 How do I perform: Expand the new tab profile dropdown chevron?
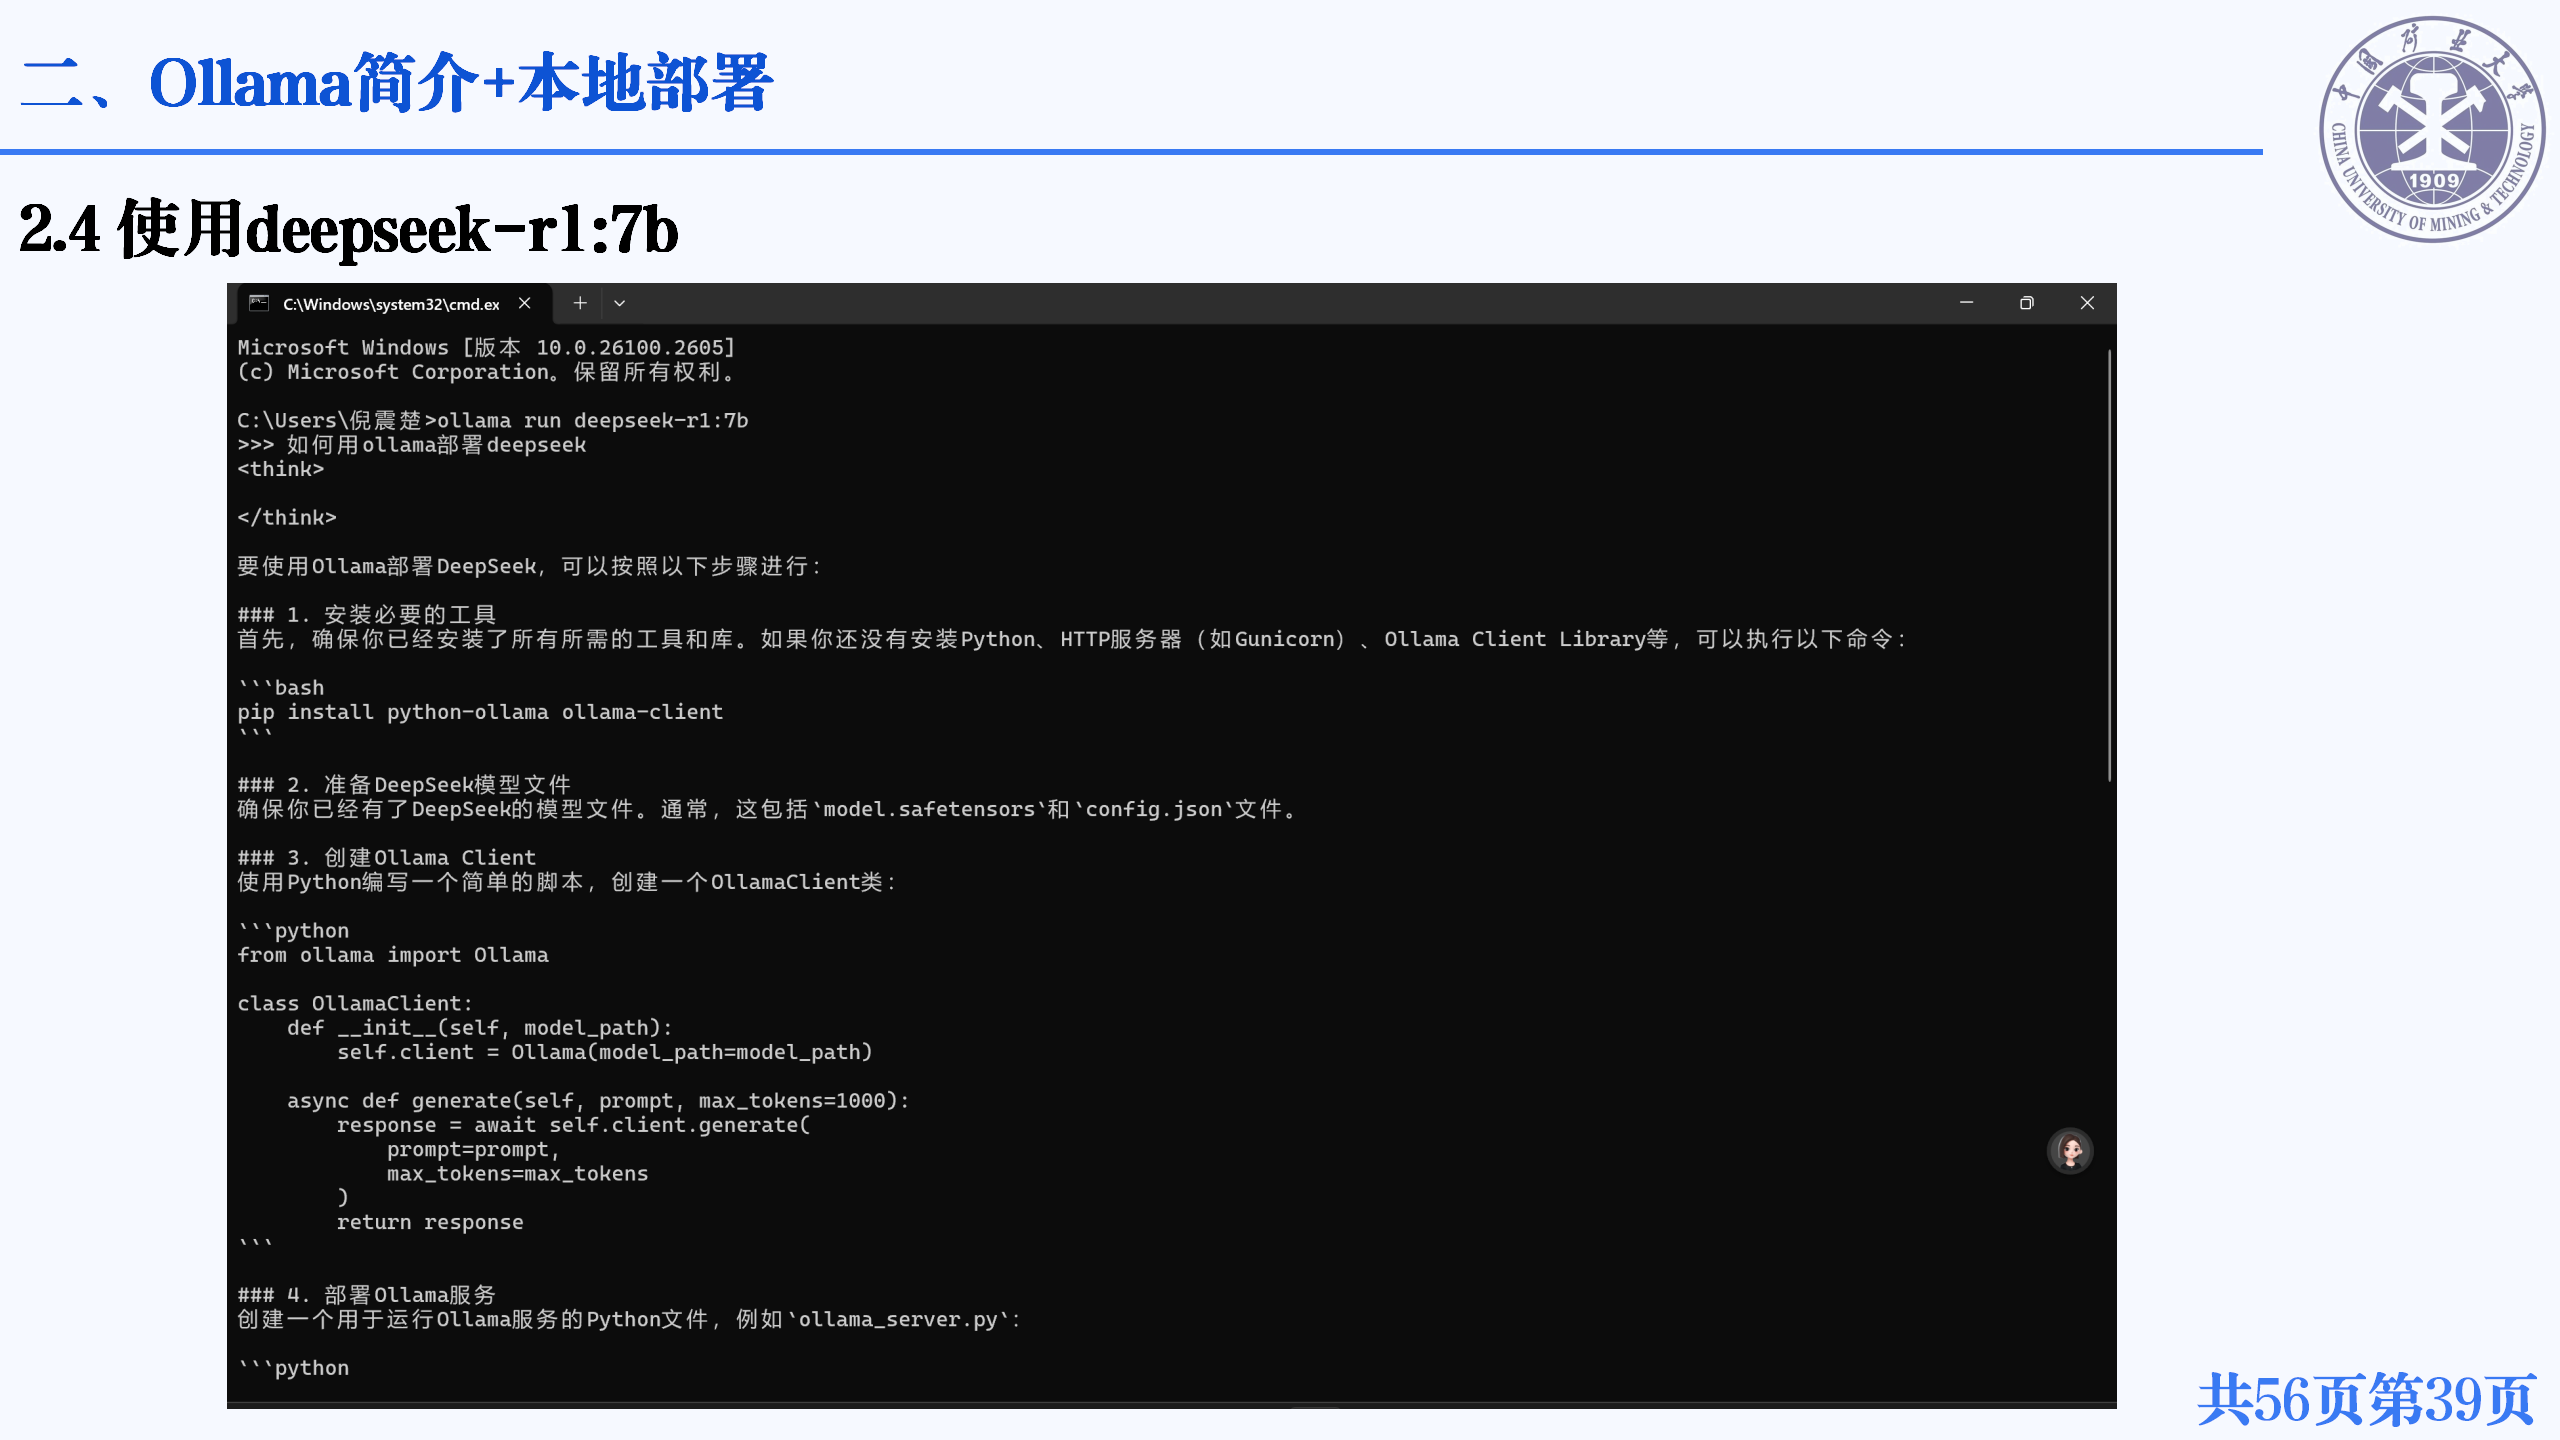click(x=620, y=303)
